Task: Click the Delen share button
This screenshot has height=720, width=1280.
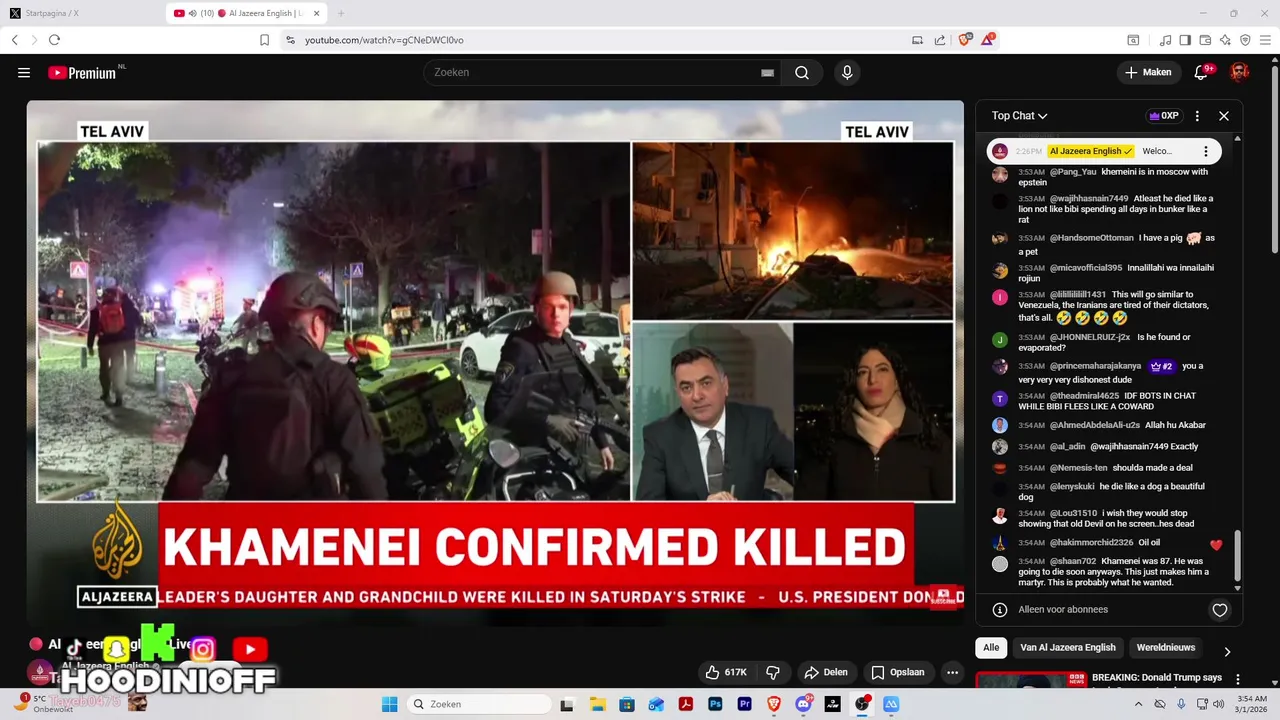Action: [826, 672]
